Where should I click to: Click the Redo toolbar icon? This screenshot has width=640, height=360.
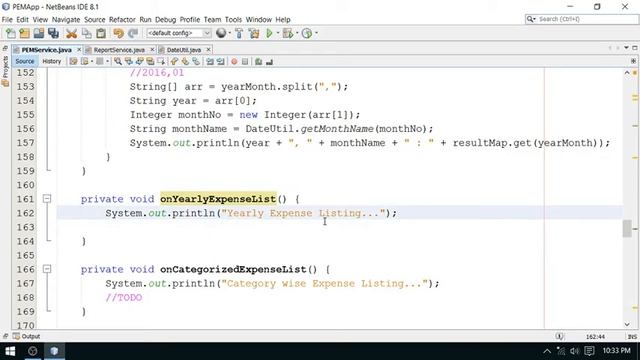click(x=133, y=33)
